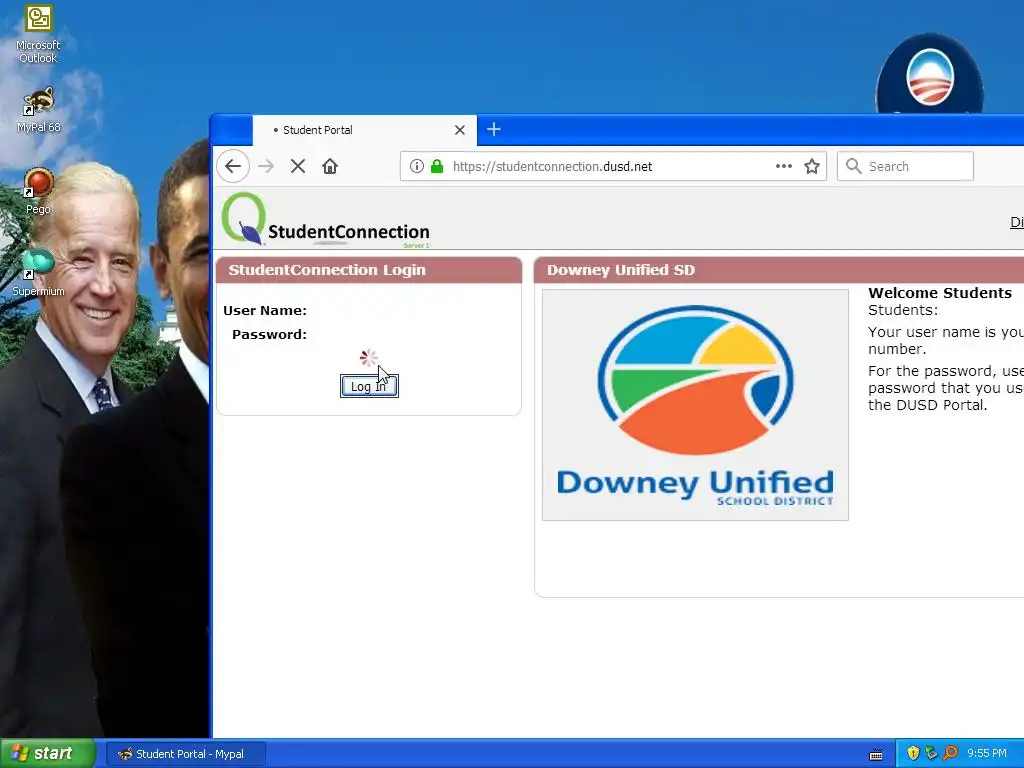
Task: Go back using the browser back arrow
Action: coord(233,166)
